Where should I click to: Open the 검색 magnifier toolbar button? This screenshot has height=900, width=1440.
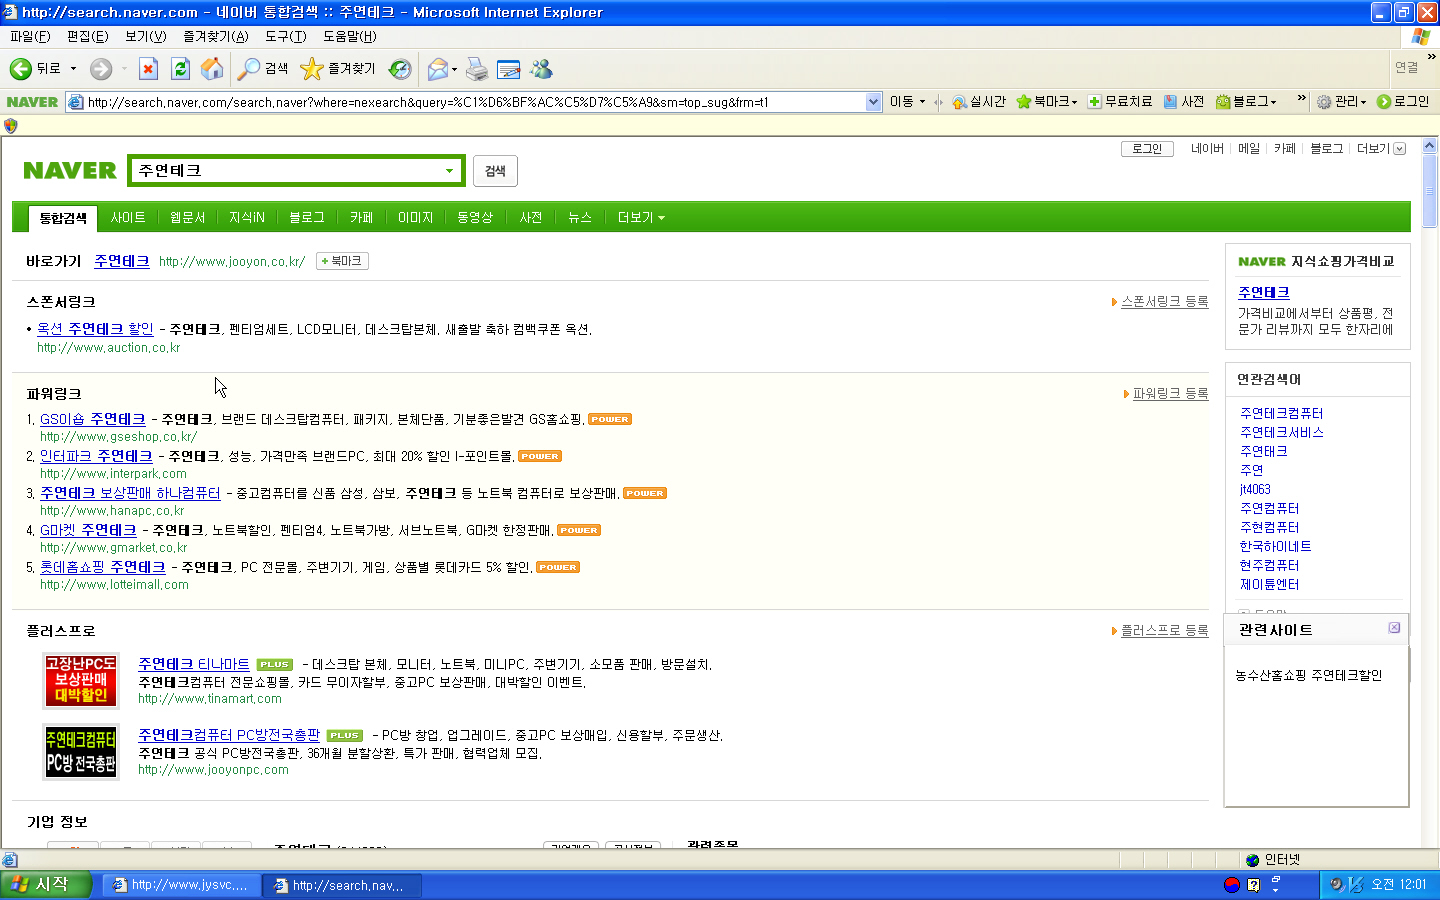pos(264,69)
